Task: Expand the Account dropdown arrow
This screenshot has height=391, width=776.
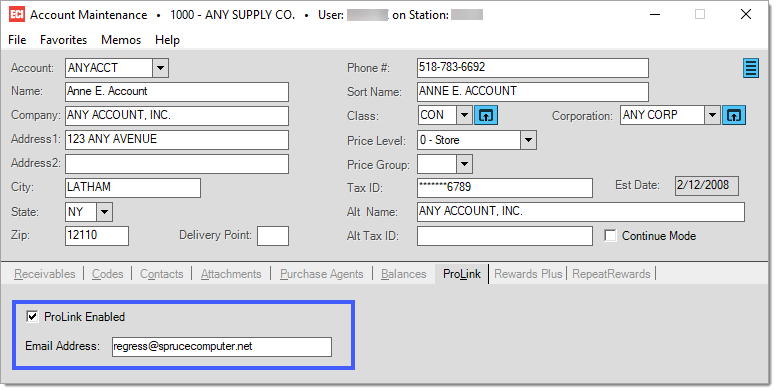Action: pos(160,68)
